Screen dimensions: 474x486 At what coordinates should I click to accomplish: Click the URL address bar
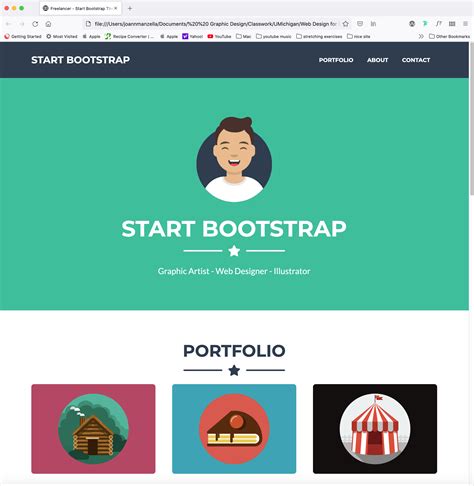coord(215,24)
